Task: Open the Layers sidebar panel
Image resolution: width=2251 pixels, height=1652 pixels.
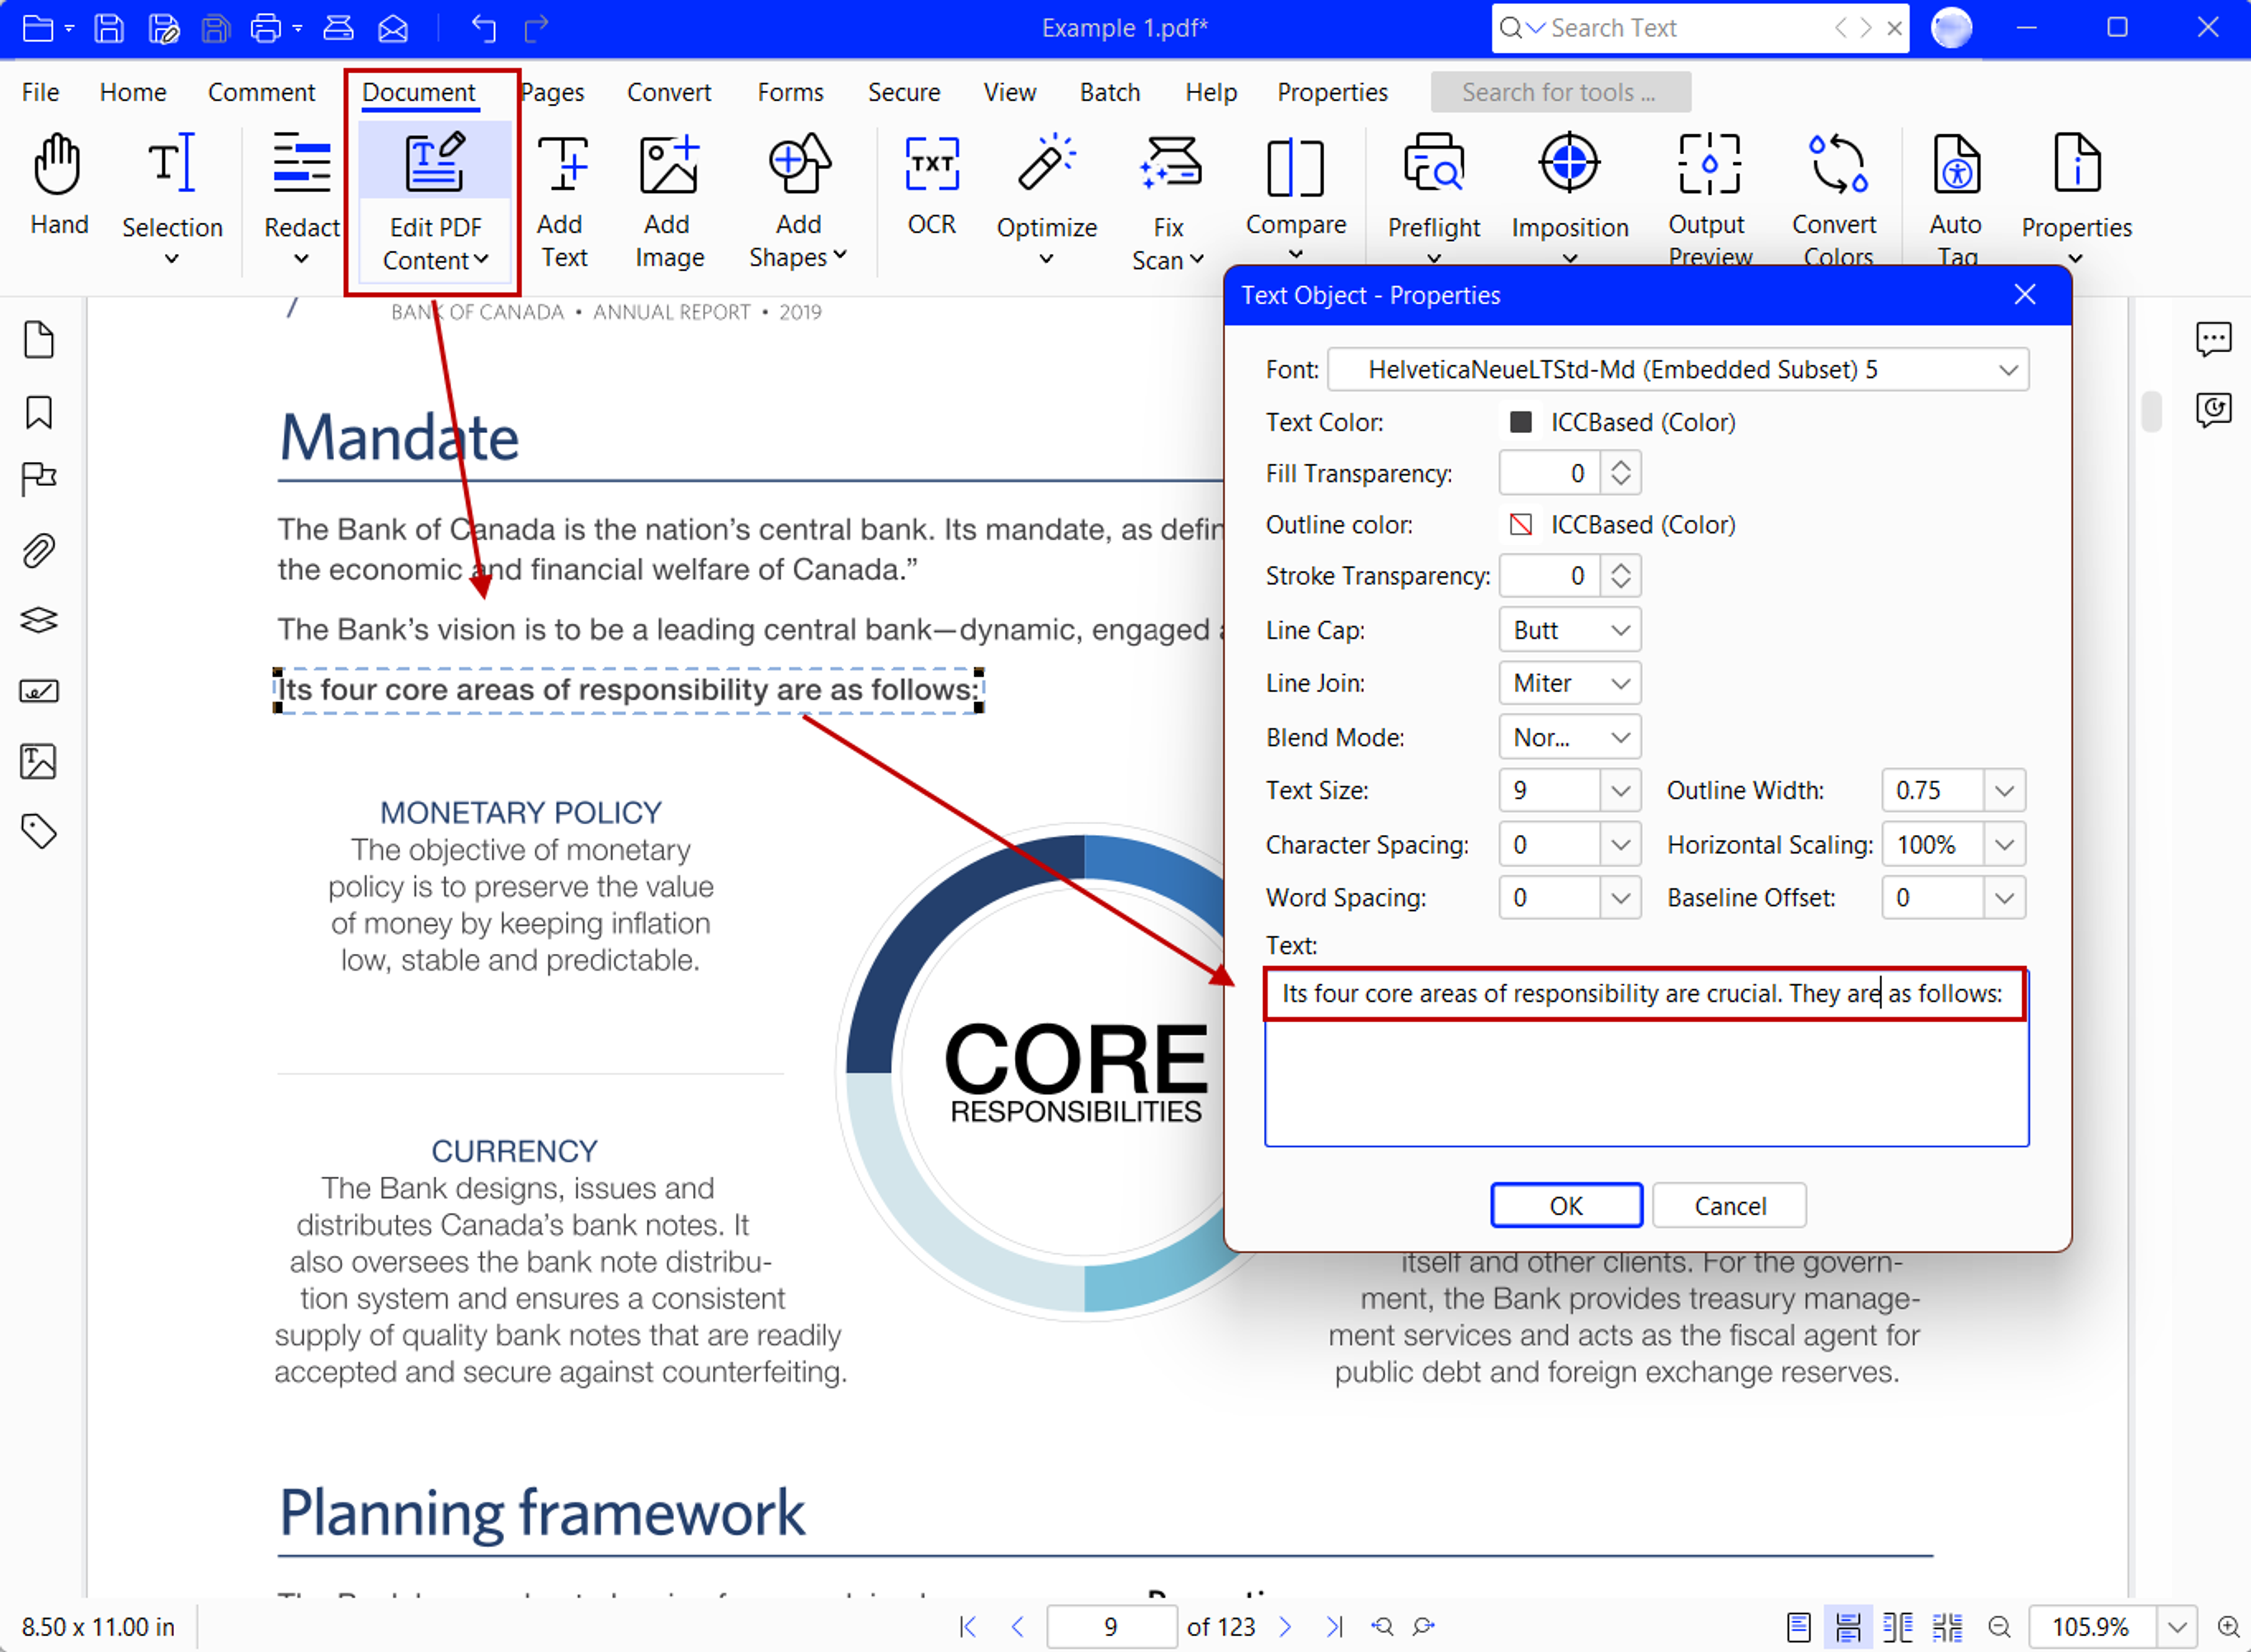Action: click(x=38, y=620)
